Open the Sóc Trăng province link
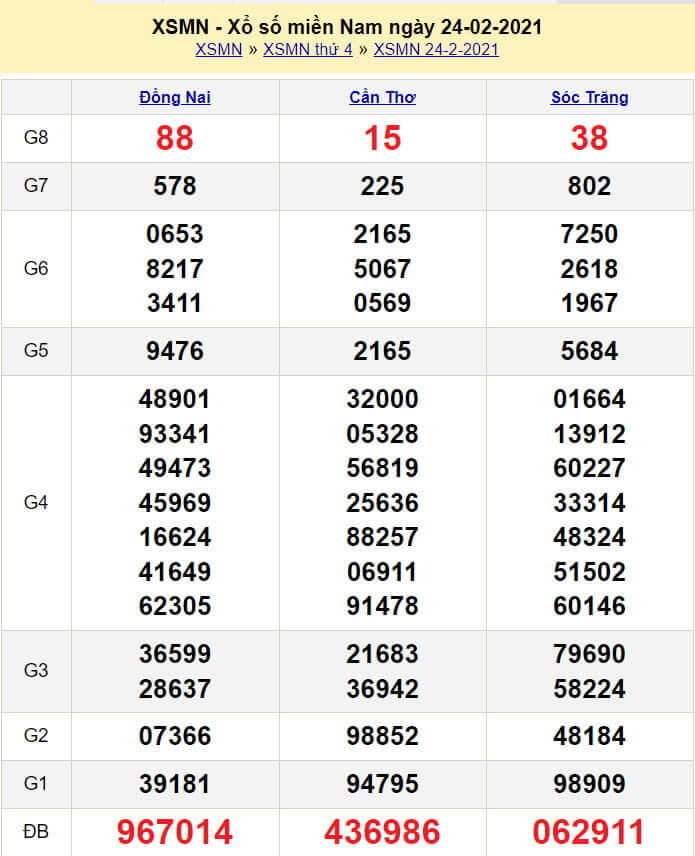The image size is (695, 856). click(x=590, y=97)
